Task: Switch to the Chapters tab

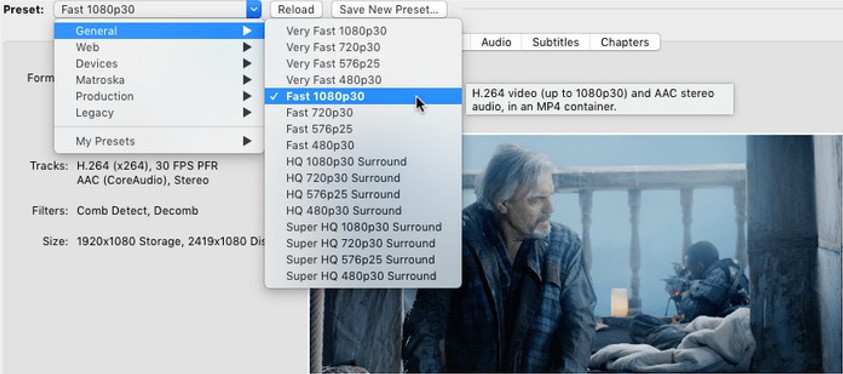Action: [x=625, y=42]
